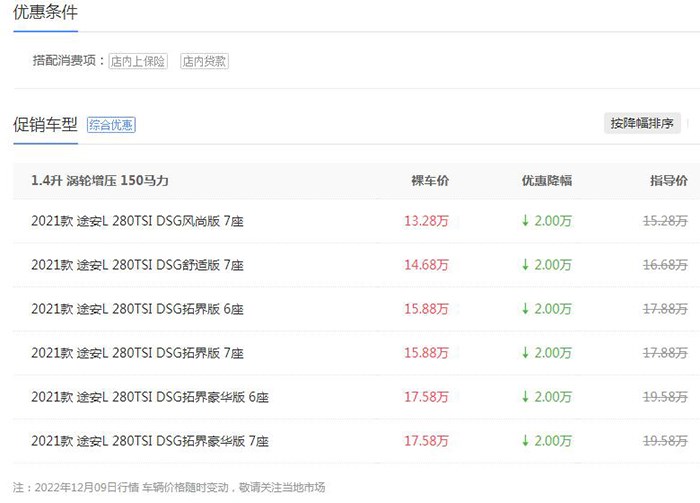The width and height of the screenshot is (700, 503).
Task: Open 2021款 途安L 280TSI DSG拓界版 7座
Action: 138,353
